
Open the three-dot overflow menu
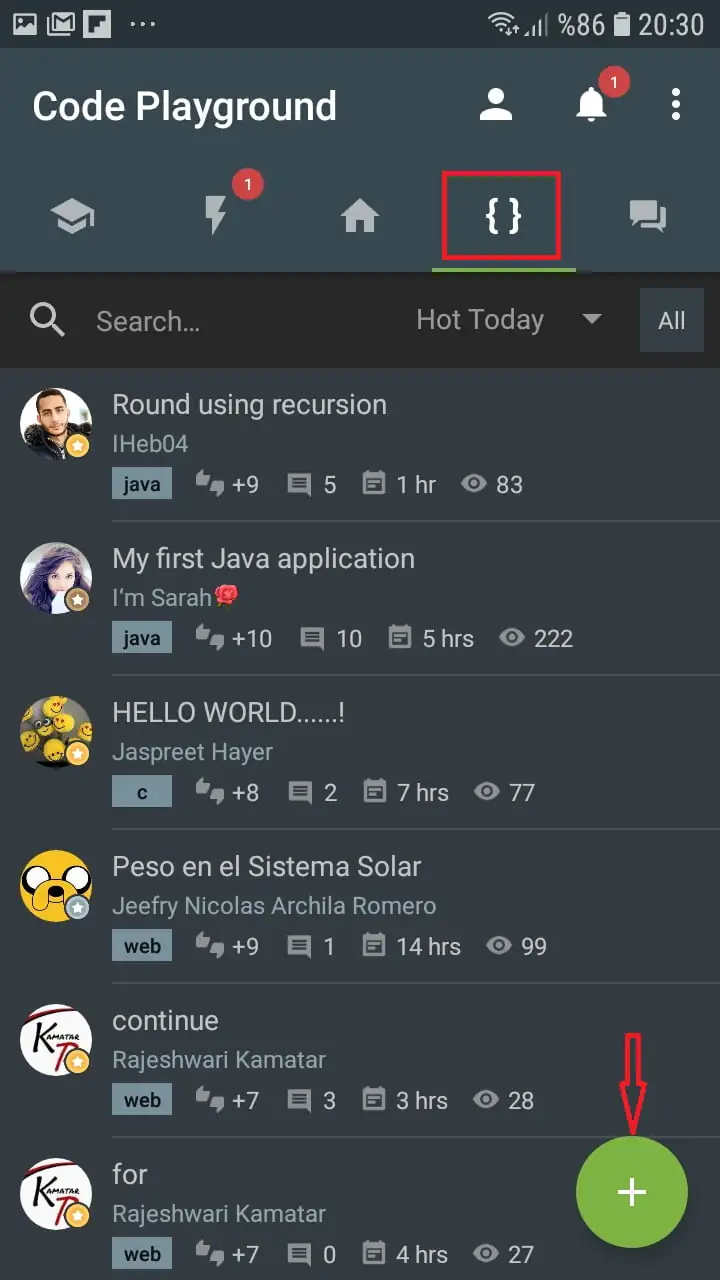pos(676,105)
